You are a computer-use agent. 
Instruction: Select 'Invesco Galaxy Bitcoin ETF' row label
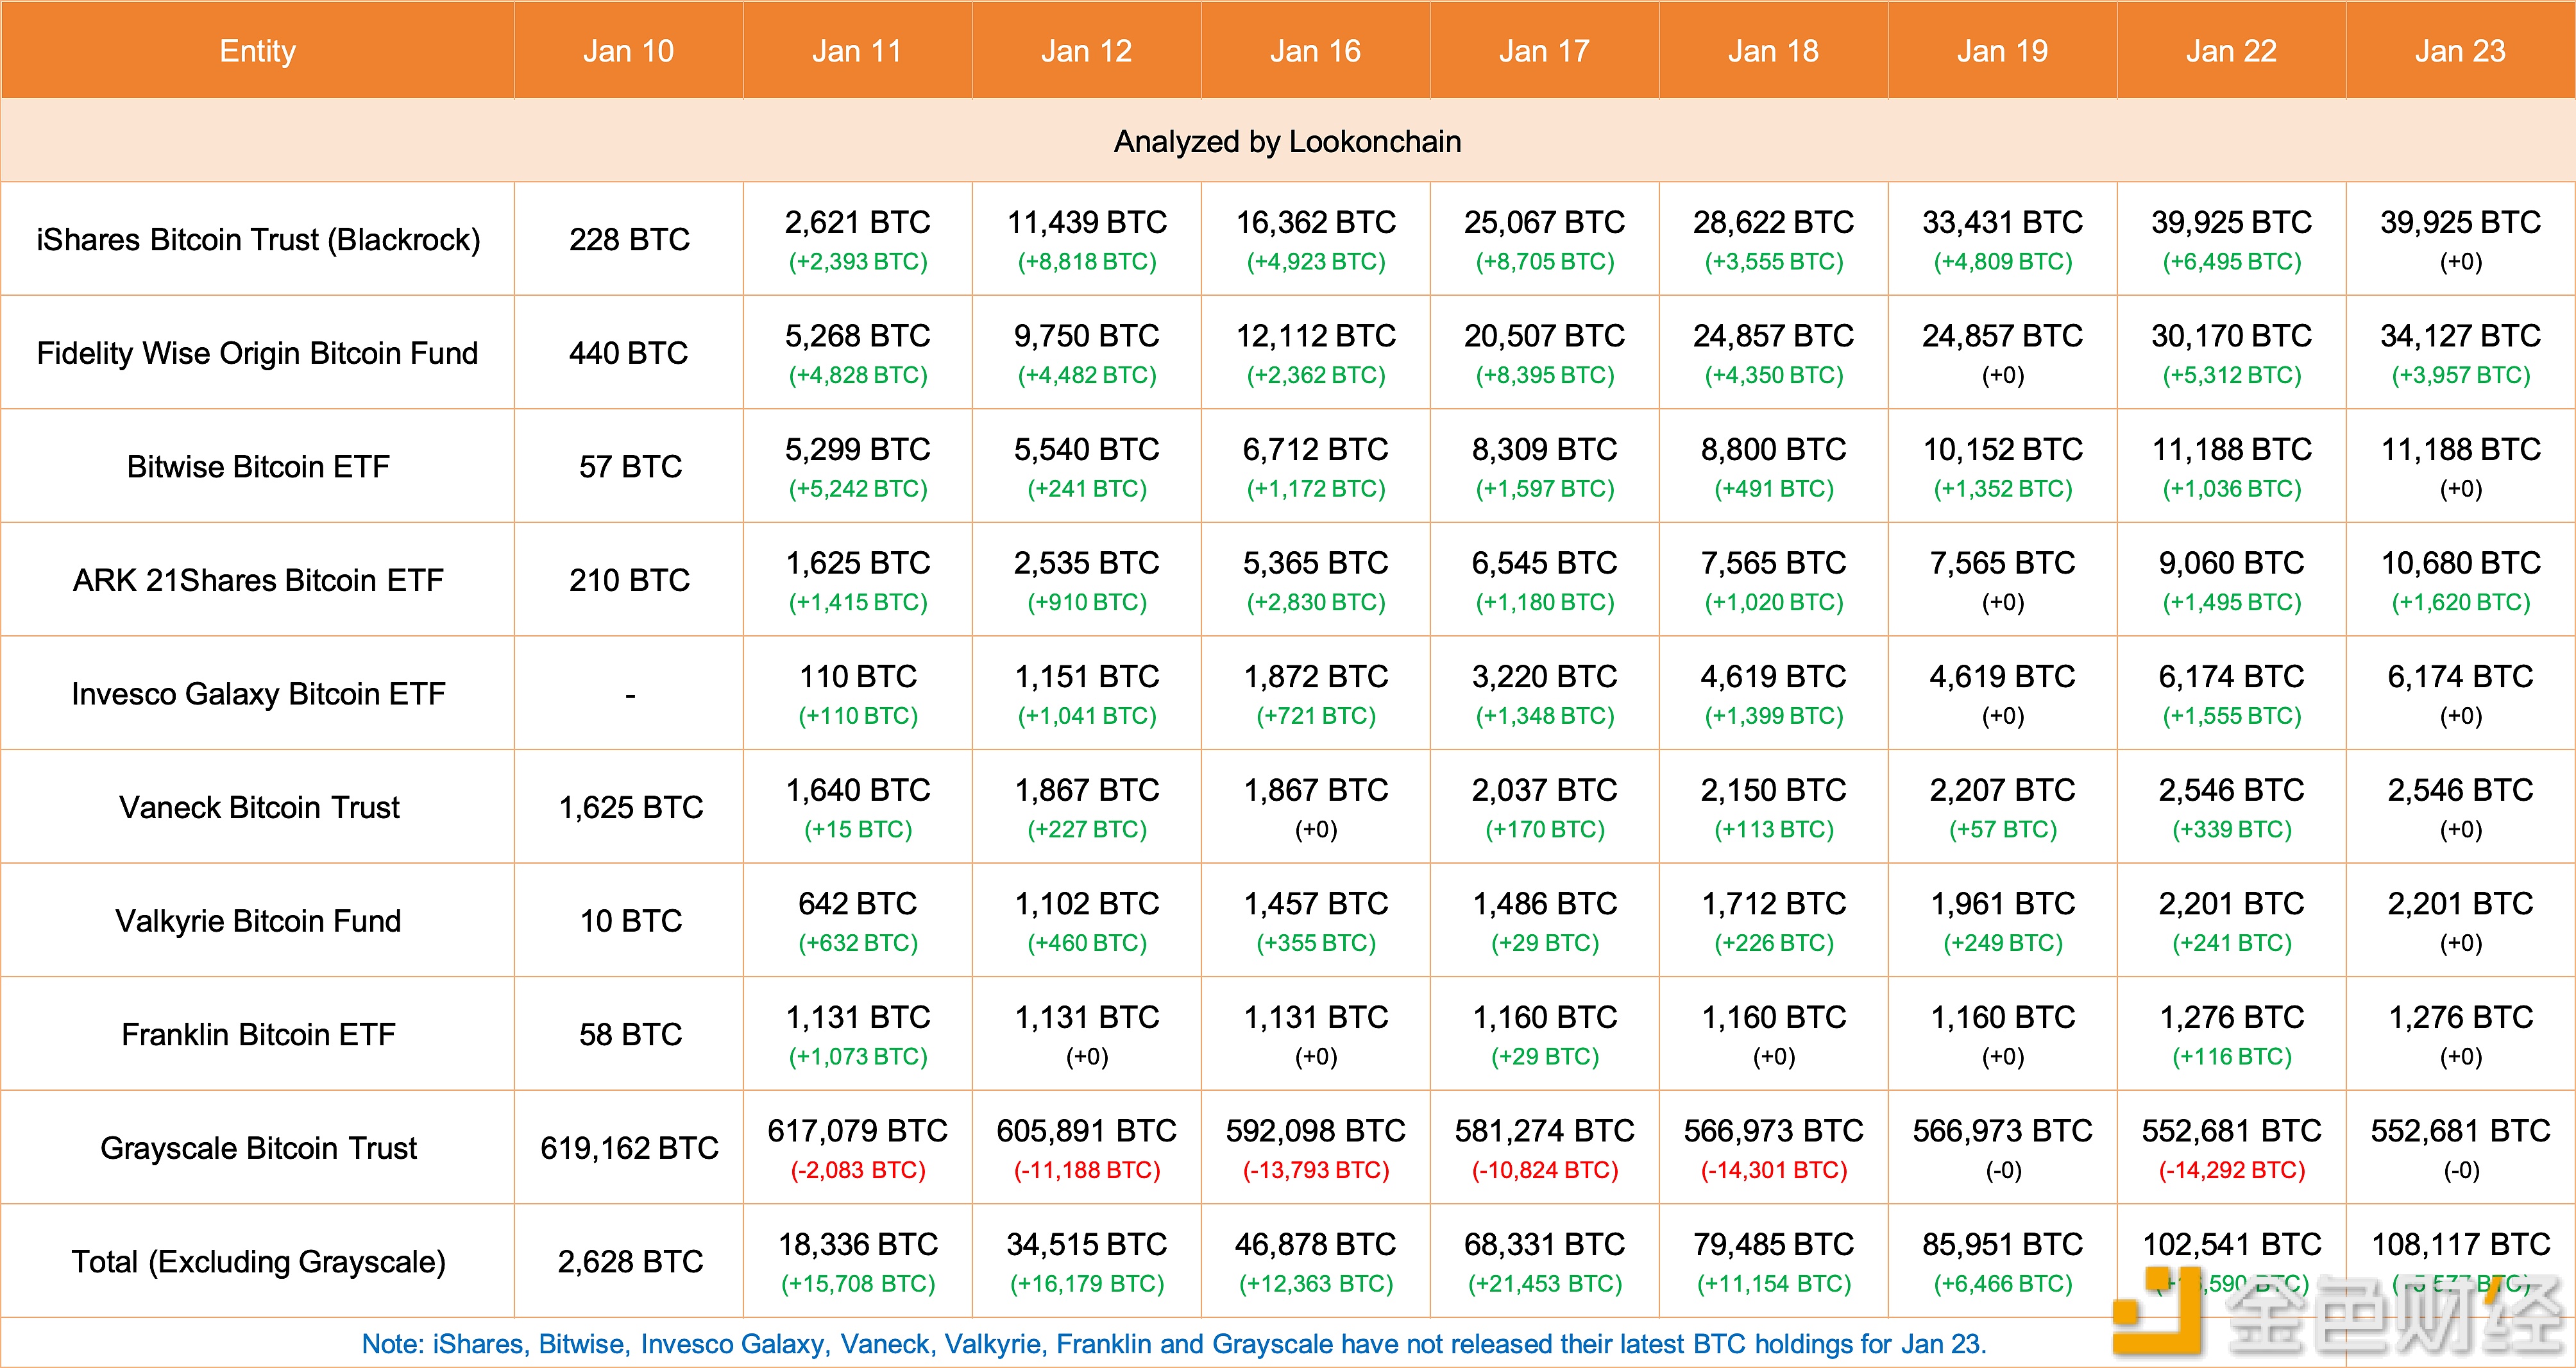click(258, 694)
